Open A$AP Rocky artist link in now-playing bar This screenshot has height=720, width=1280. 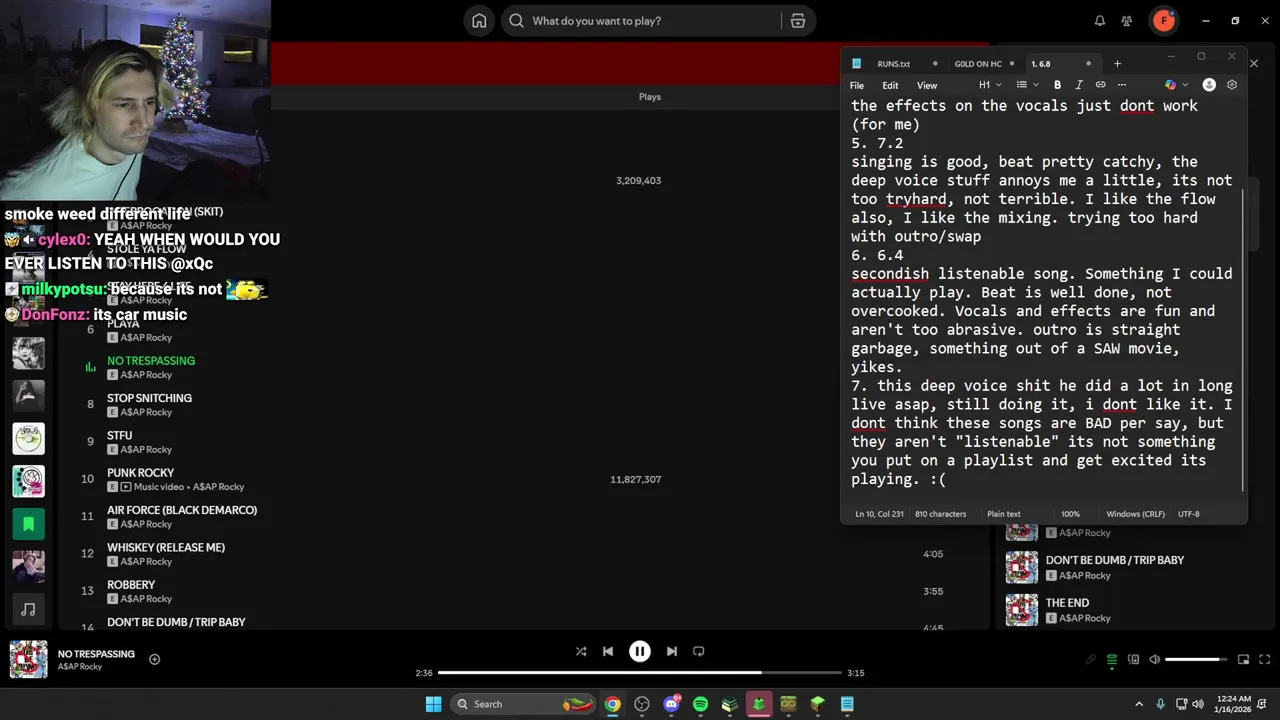pyautogui.click(x=80, y=667)
